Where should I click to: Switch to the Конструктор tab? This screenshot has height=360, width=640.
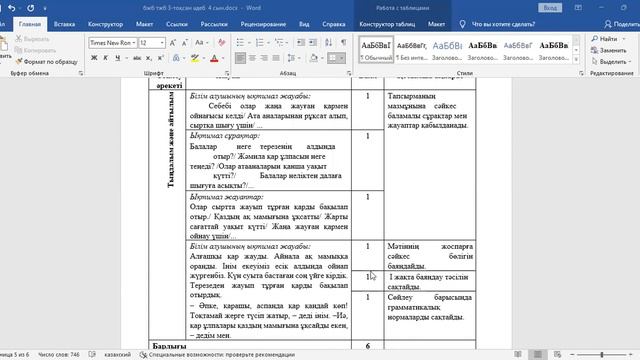(x=105, y=24)
